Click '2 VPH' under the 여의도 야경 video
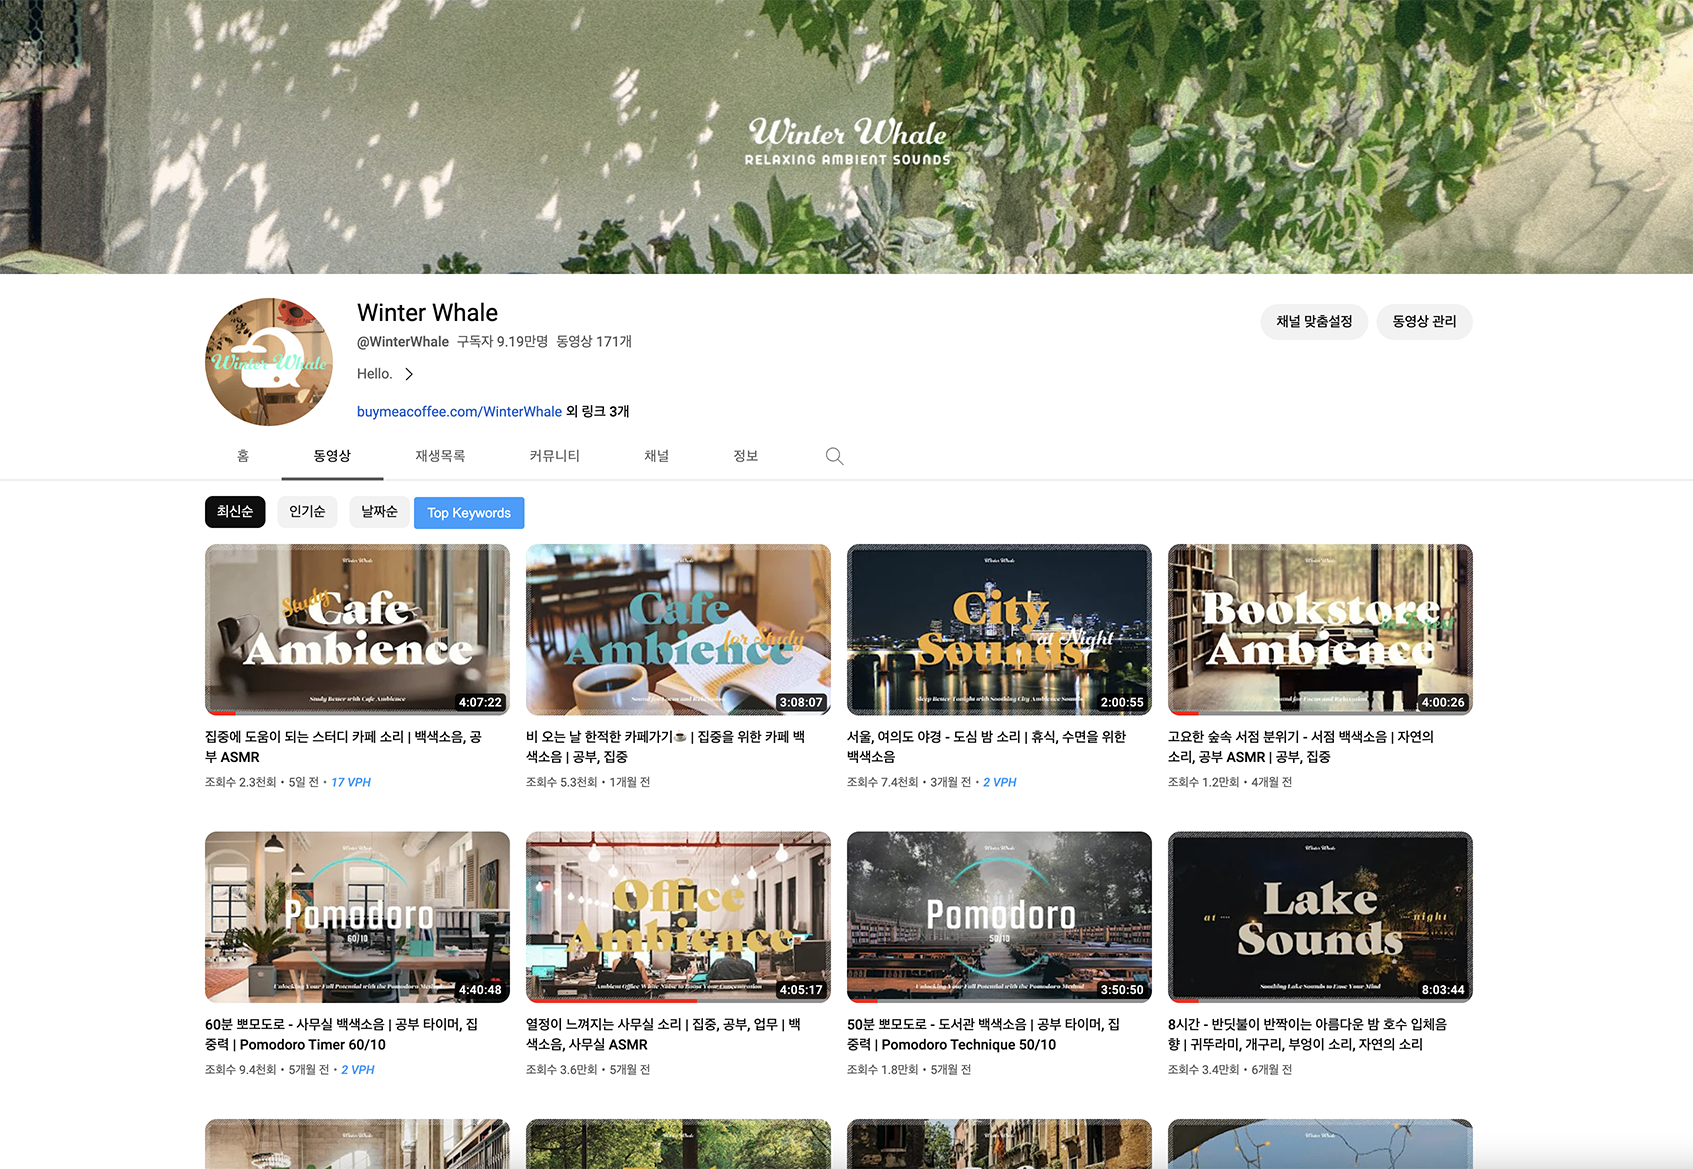This screenshot has height=1169, width=1693. tap(1000, 782)
